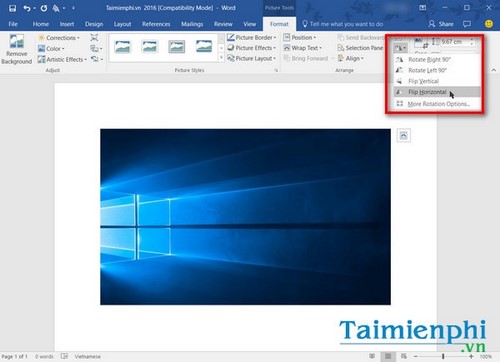Click Bring Forward

point(306,58)
